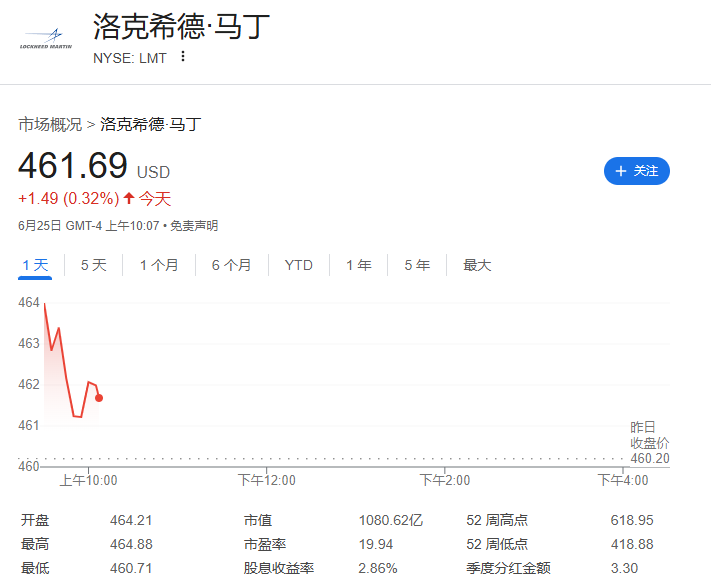
Task: Click the 昨日收盘价 460.20 label
Action: point(650,442)
